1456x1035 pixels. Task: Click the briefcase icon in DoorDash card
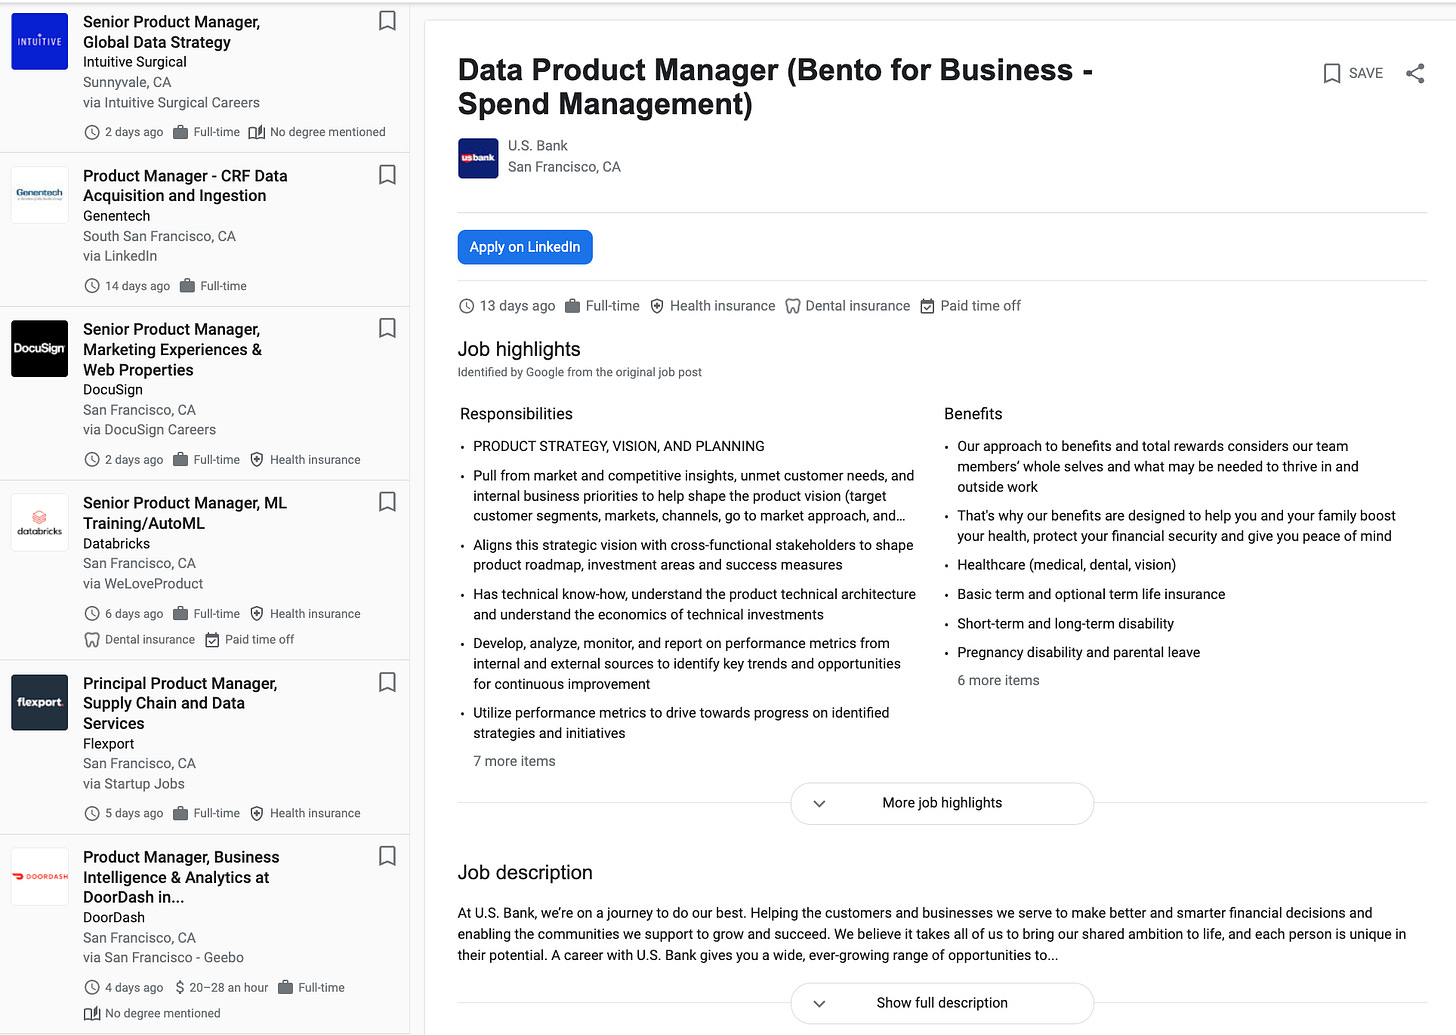[285, 988]
